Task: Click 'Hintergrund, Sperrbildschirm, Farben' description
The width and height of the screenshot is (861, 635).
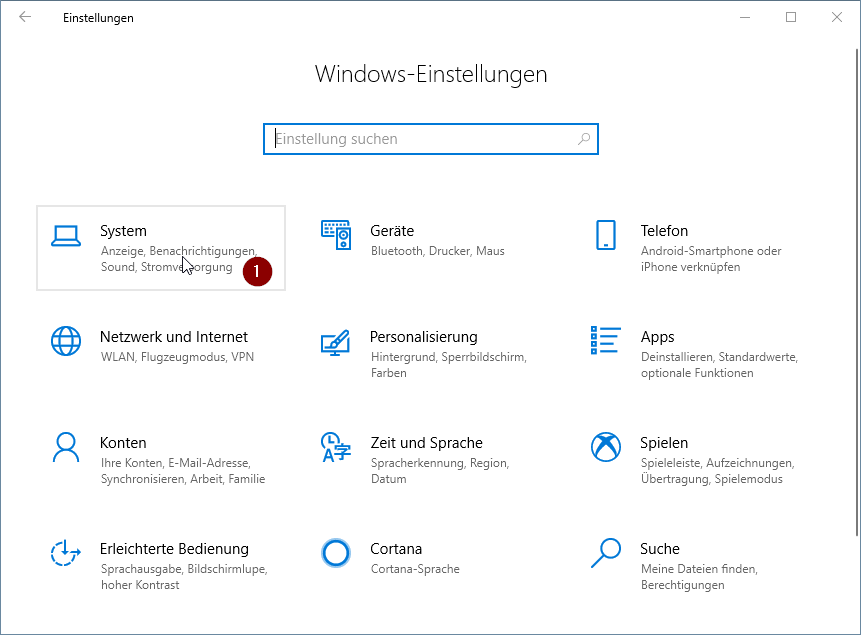Action: tap(449, 365)
